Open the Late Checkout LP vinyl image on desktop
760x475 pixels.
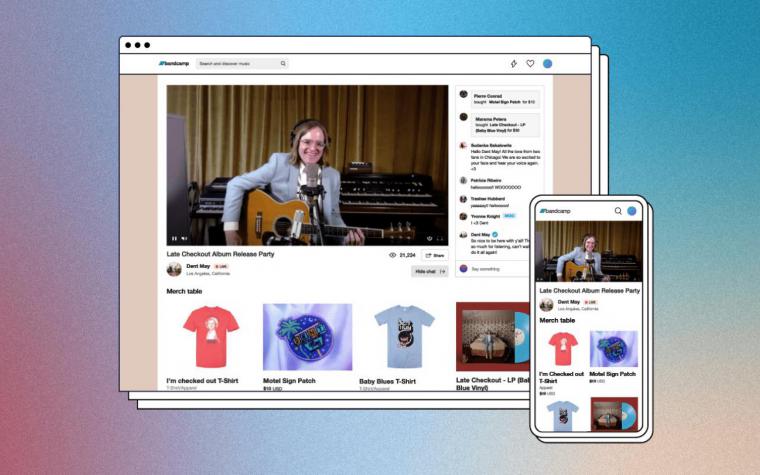coord(492,337)
